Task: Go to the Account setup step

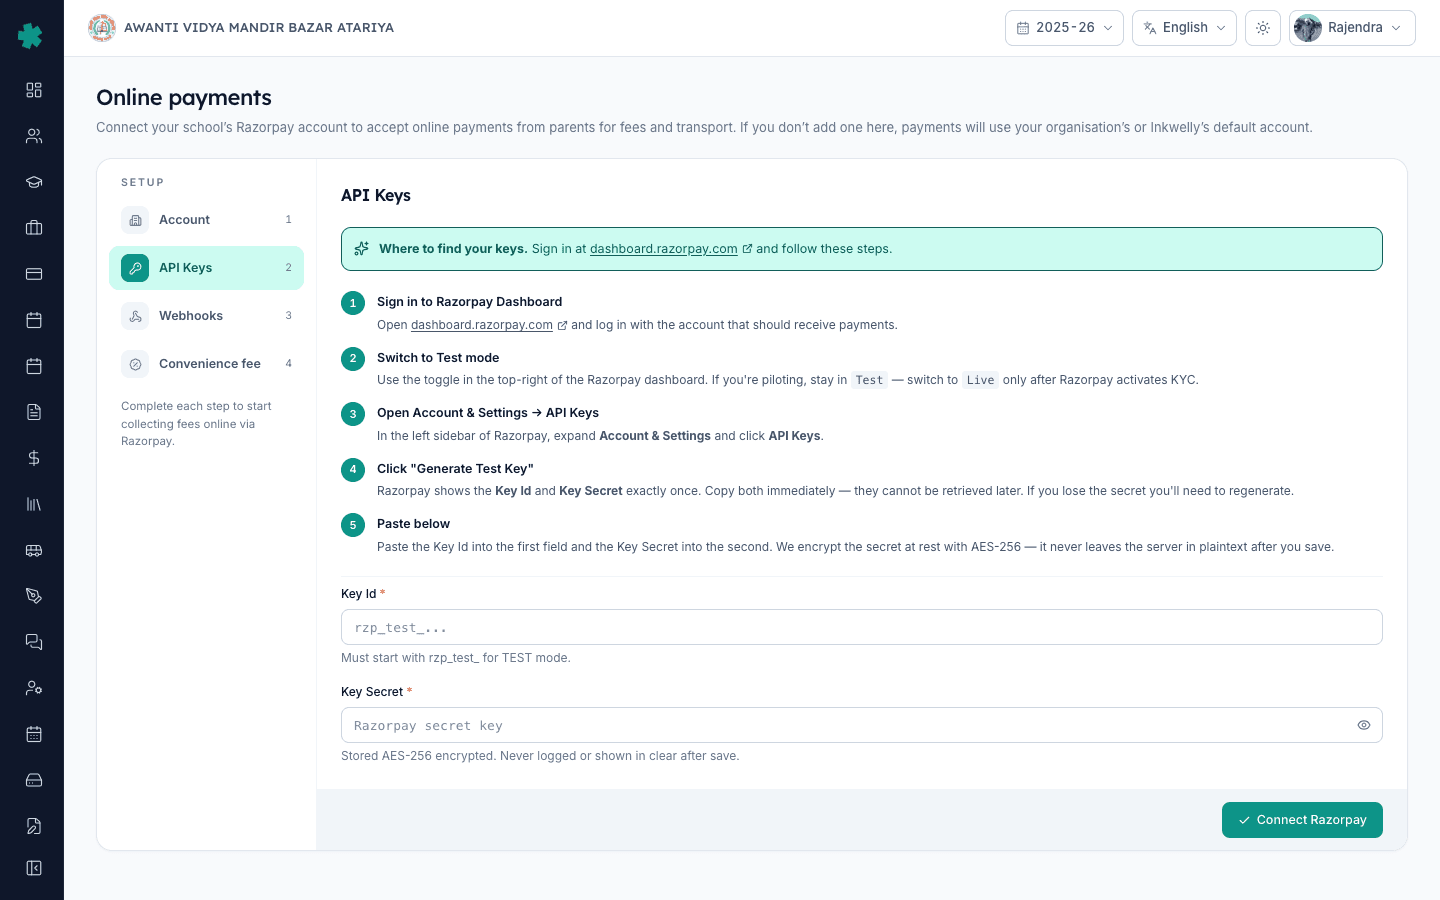Action: (x=206, y=220)
